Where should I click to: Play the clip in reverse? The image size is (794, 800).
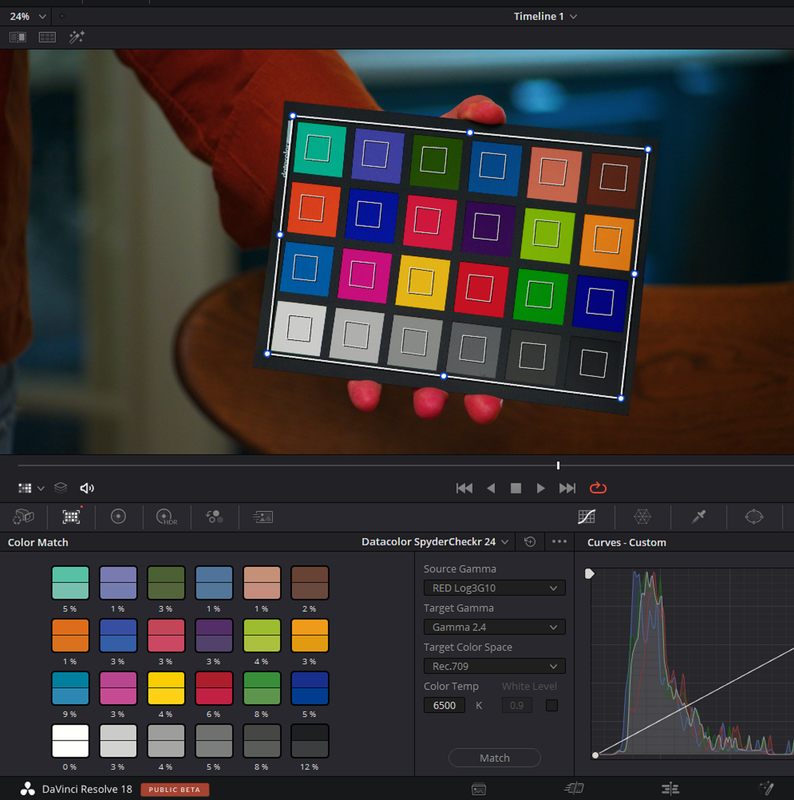pos(491,488)
